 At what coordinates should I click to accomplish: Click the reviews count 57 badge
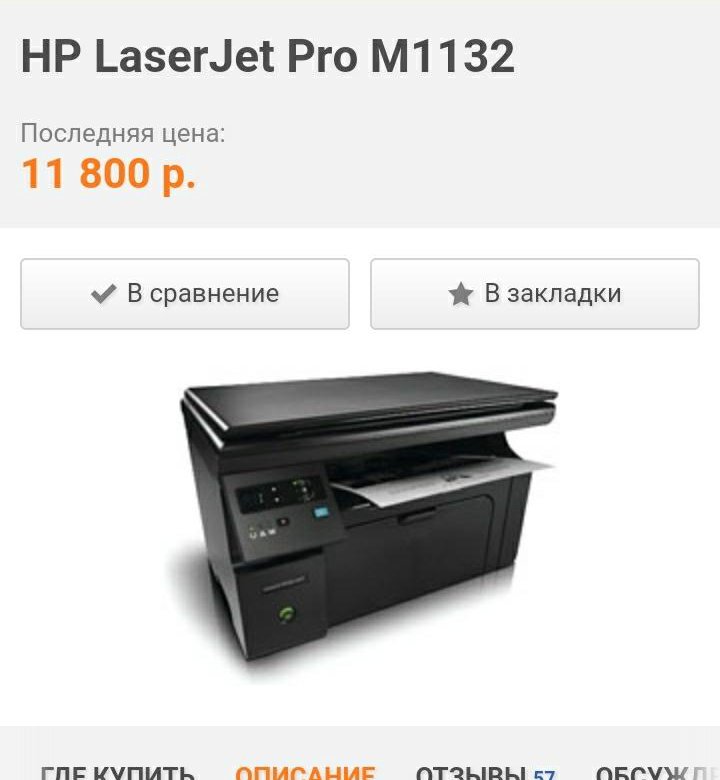click(x=544, y=775)
